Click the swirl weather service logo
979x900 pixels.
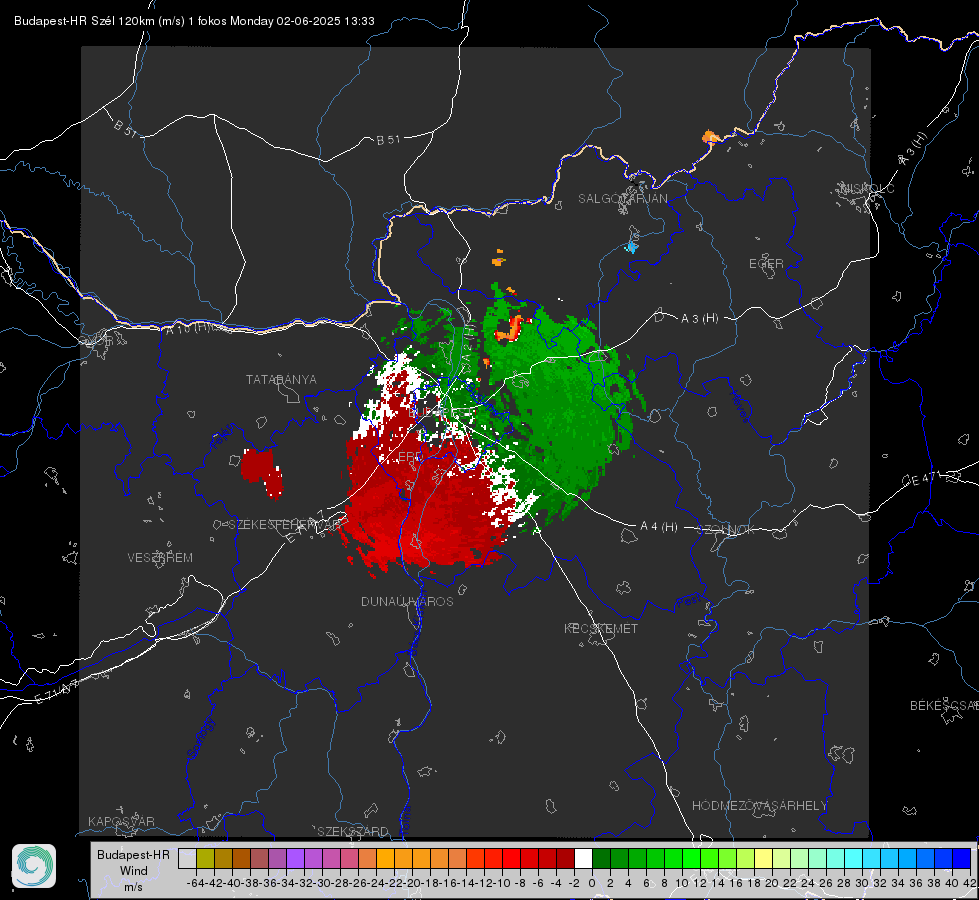pos(34,866)
